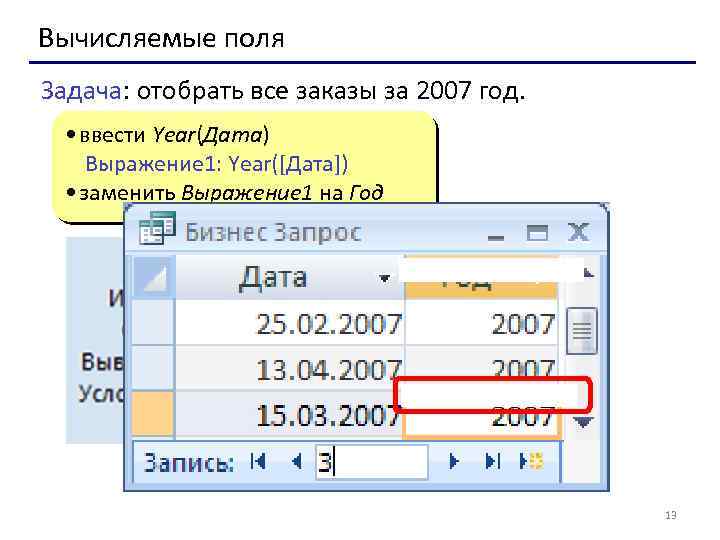The image size is (720, 540).
Task: Click the select-all corner triangle in the datasheet
Action: click(153, 278)
